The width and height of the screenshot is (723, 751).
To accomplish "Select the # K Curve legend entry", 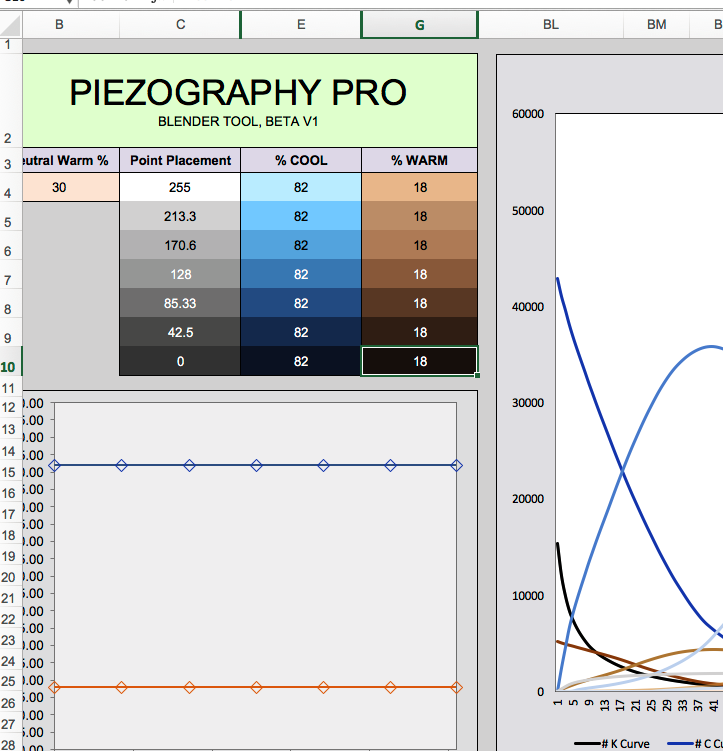I will pyautogui.click(x=611, y=744).
